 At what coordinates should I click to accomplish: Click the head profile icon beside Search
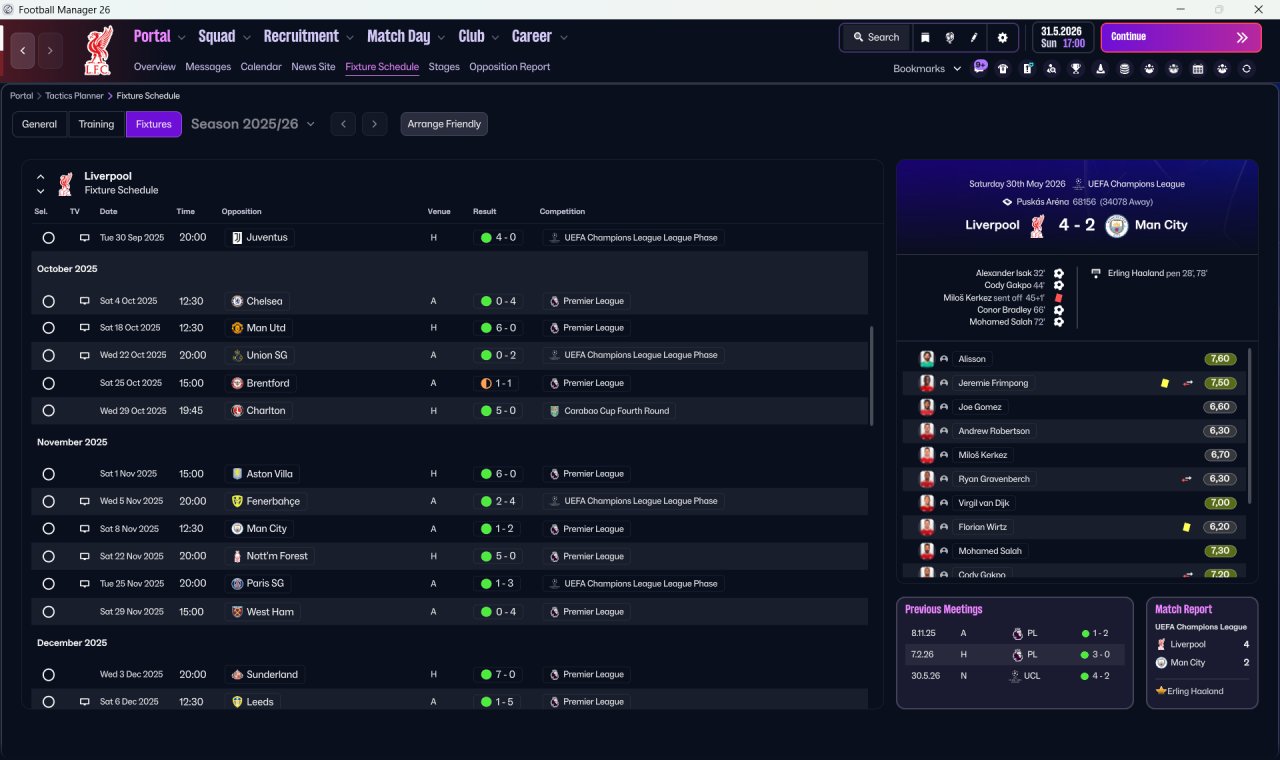click(949, 37)
